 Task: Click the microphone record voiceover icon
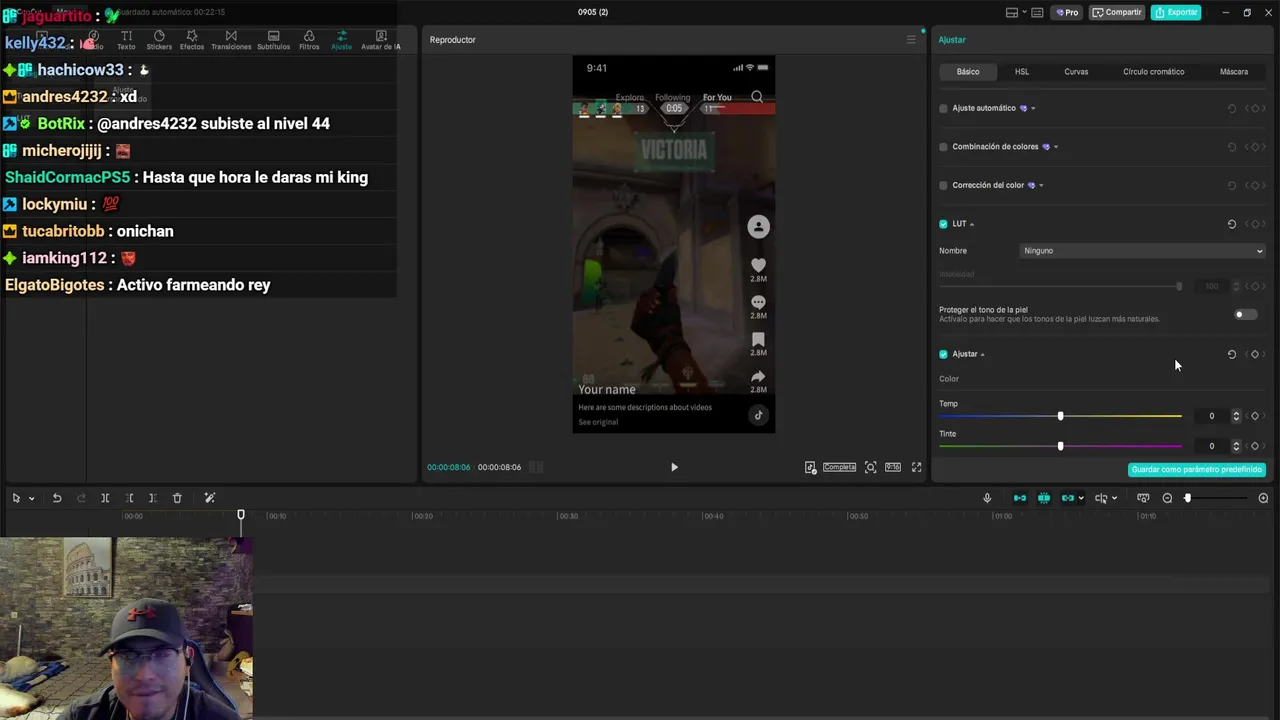987,498
